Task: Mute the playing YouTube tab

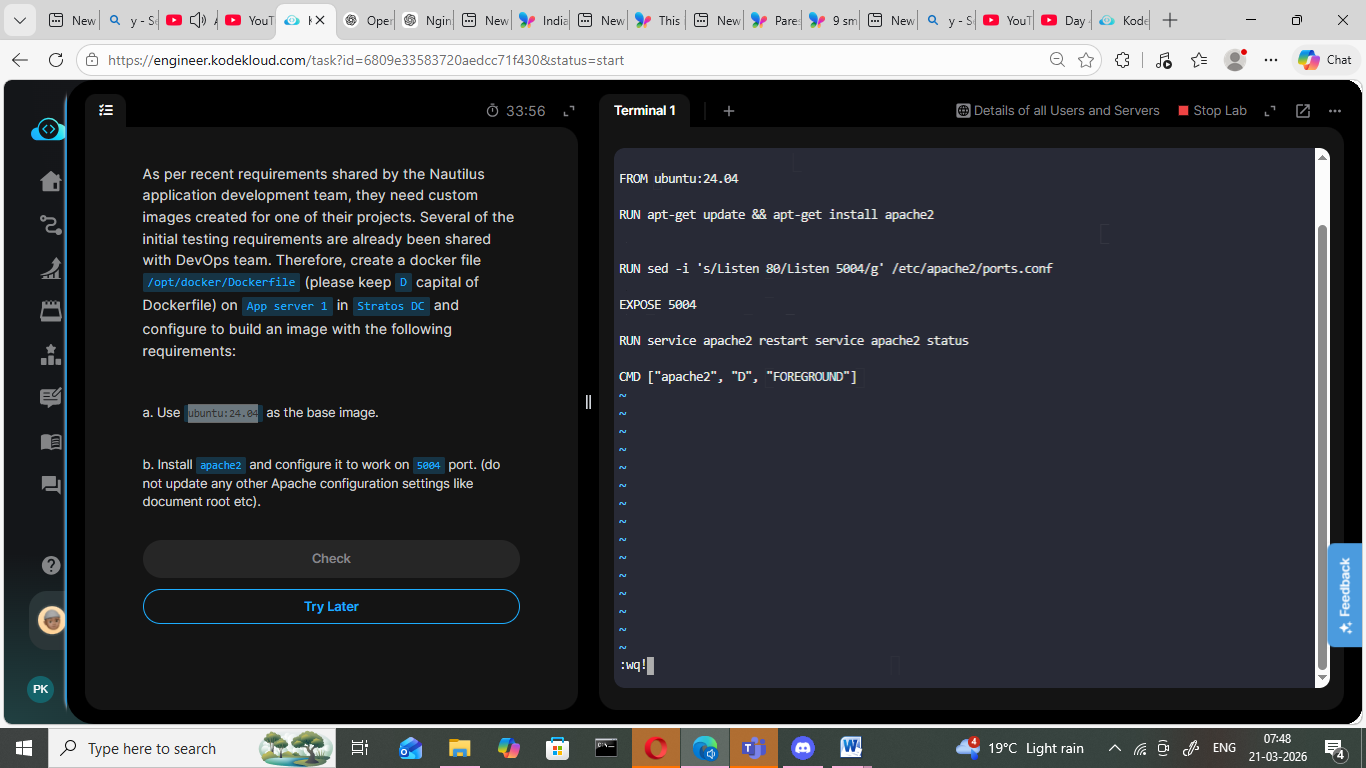Action: pyautogui.click(x=198, y=20)
